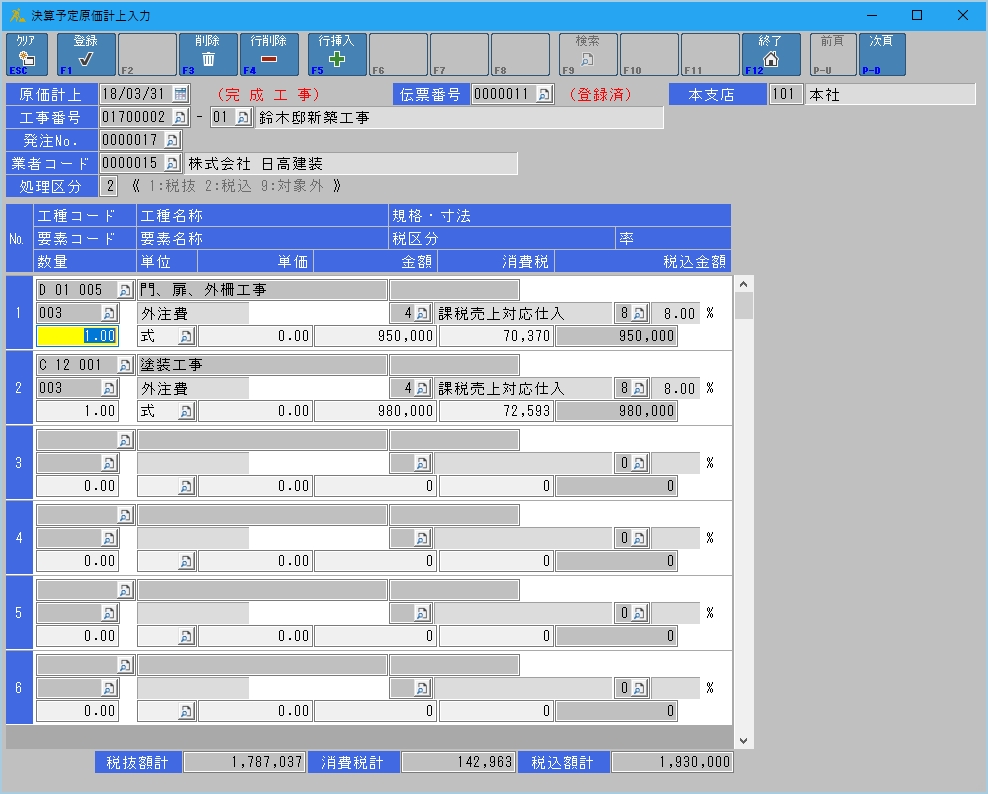988x794 pixels.
Task: Open lookup for 発注No. 0000017
Action: click(x=171, y=141)
